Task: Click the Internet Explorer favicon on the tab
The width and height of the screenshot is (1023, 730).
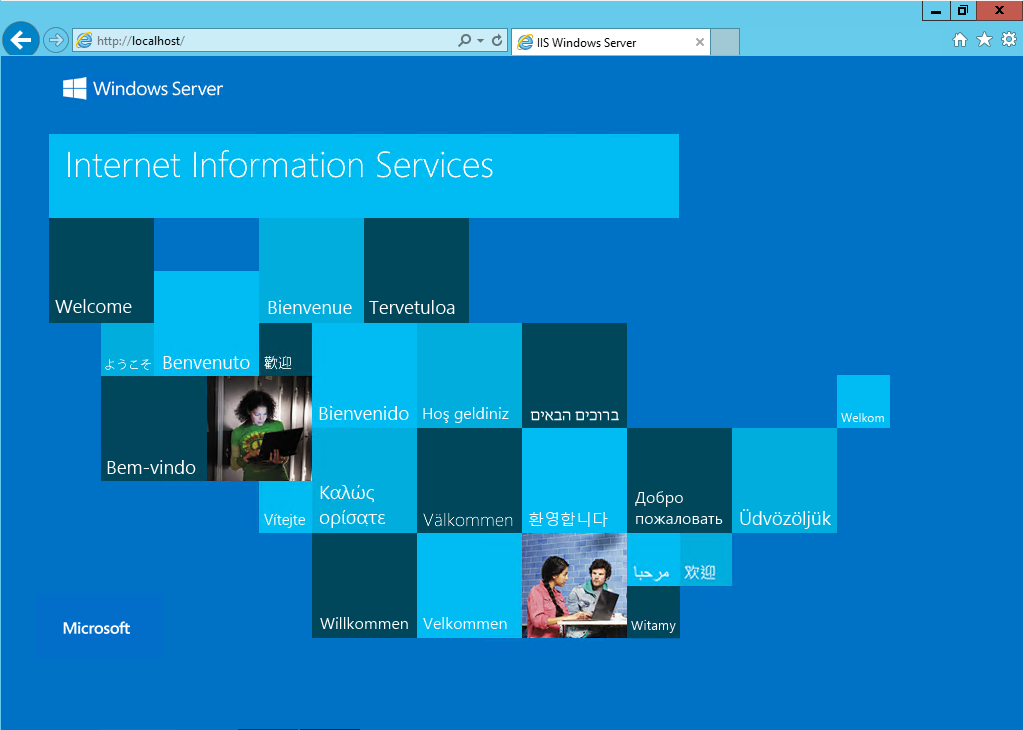Action: point(526,42)
